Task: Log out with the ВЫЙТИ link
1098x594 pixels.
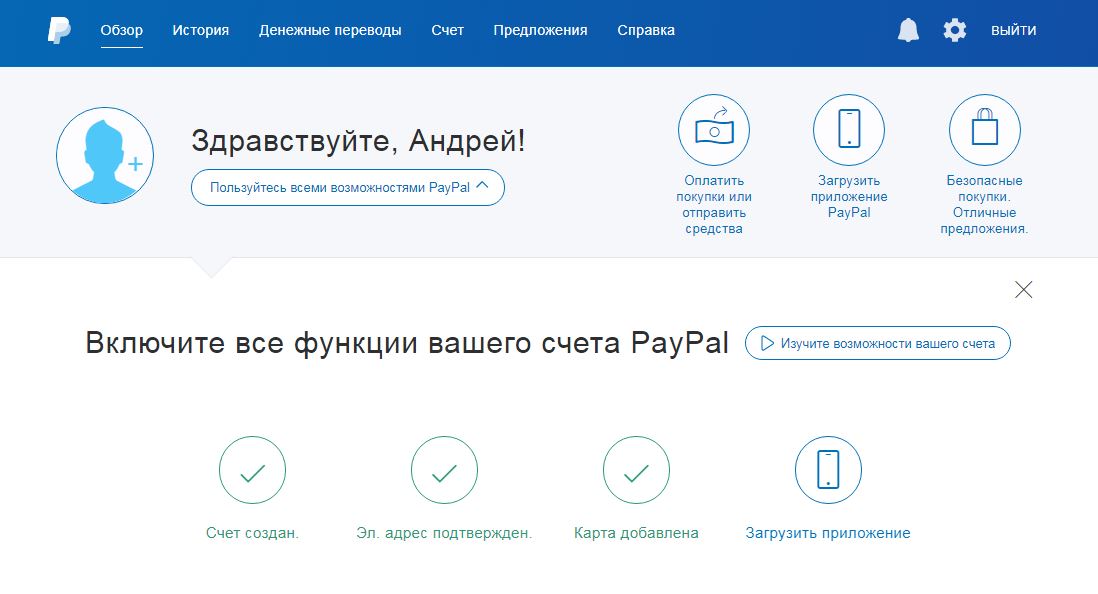Action: point(1013,30)
